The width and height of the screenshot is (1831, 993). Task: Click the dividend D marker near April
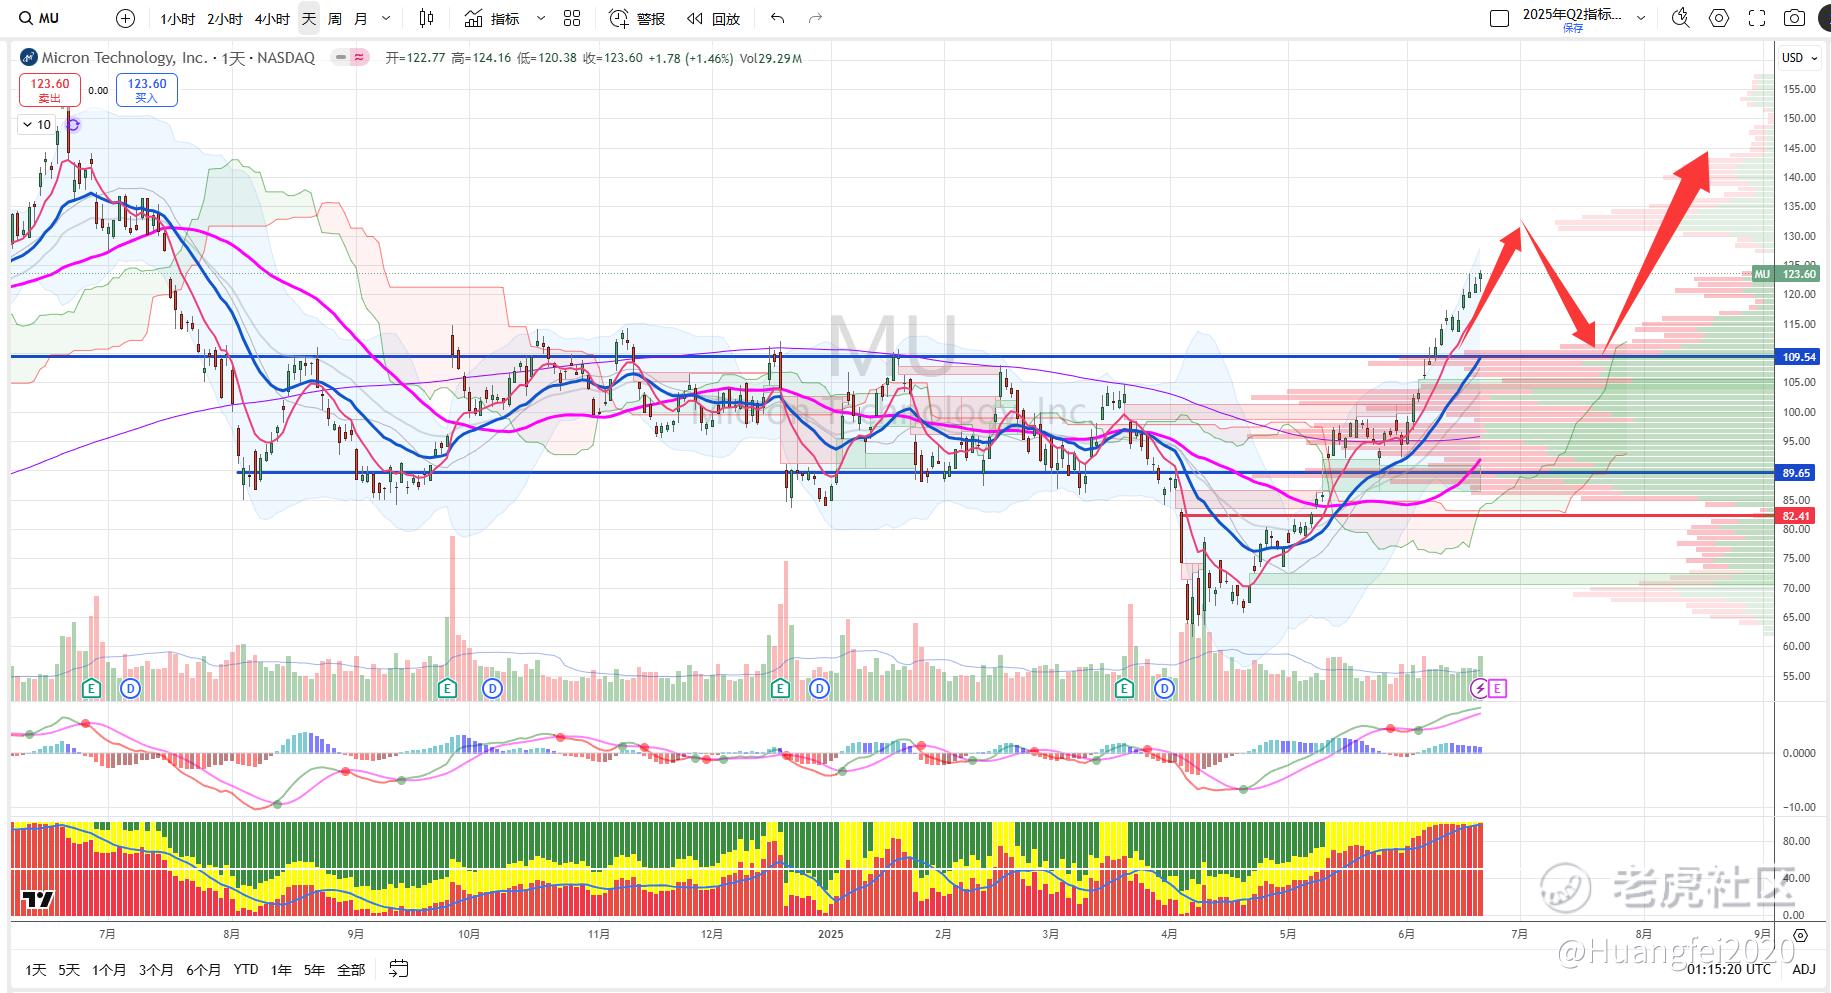click(x=1164, y=688)
